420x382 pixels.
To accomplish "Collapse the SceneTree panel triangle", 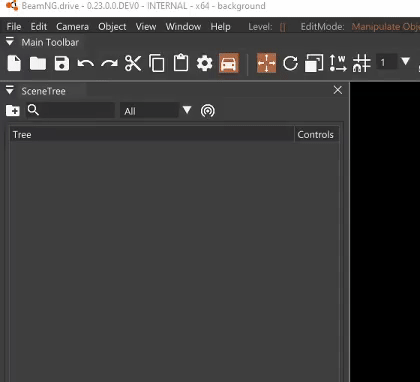I will (10, 90).
